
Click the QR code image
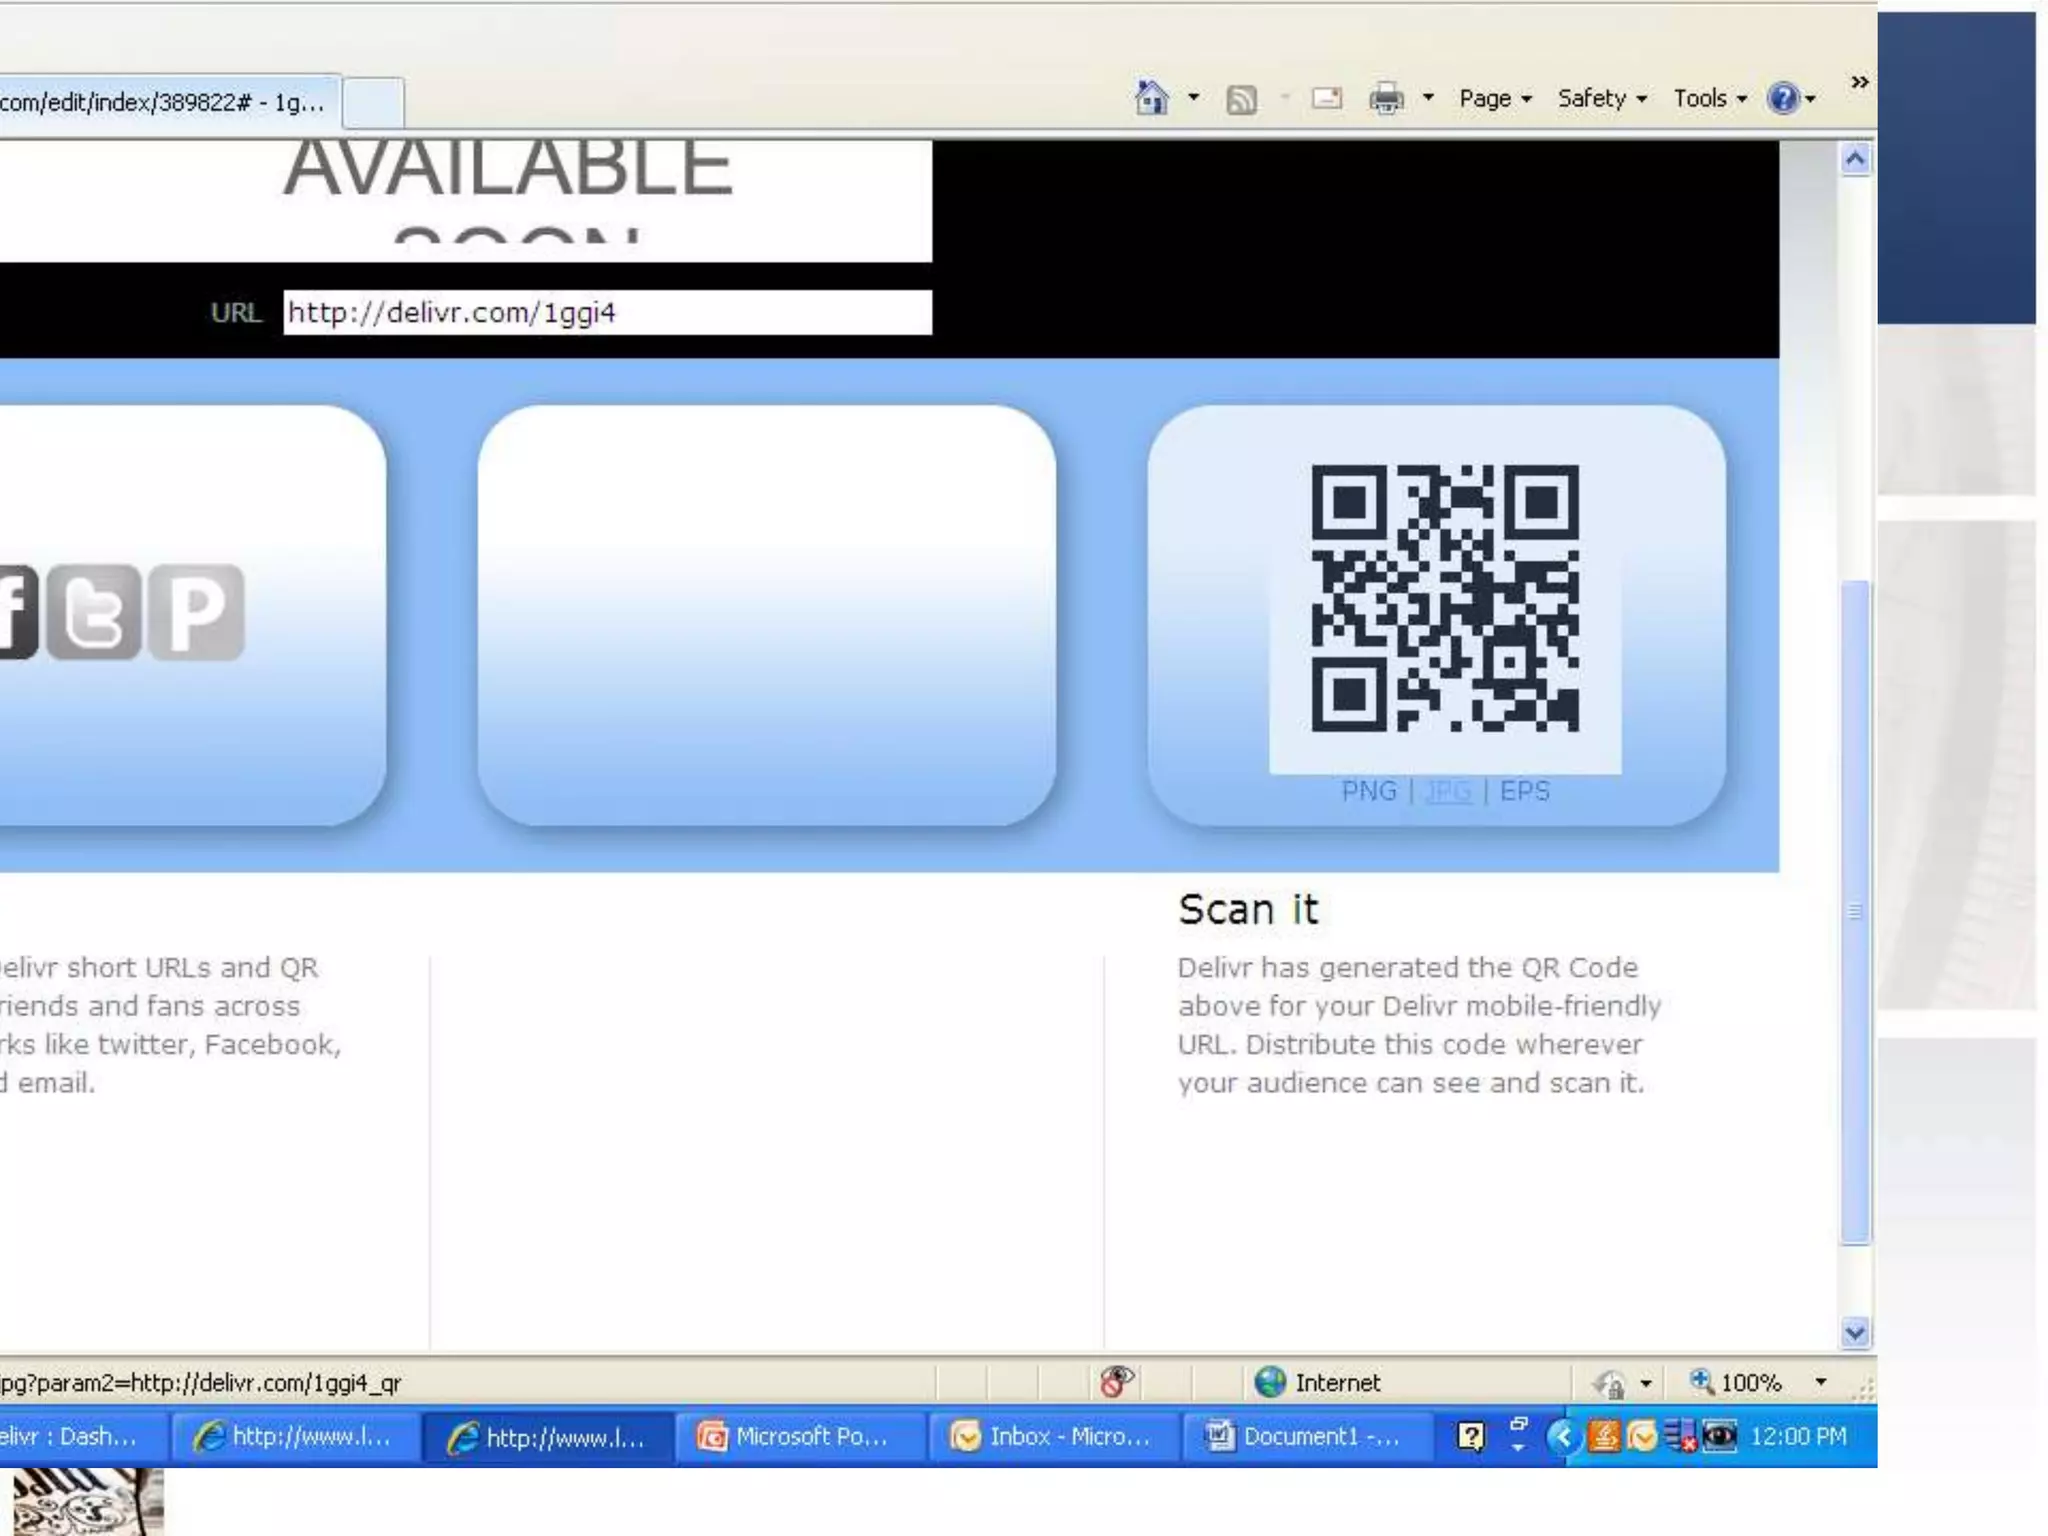pyautogui.click(x=1445, y=598)
